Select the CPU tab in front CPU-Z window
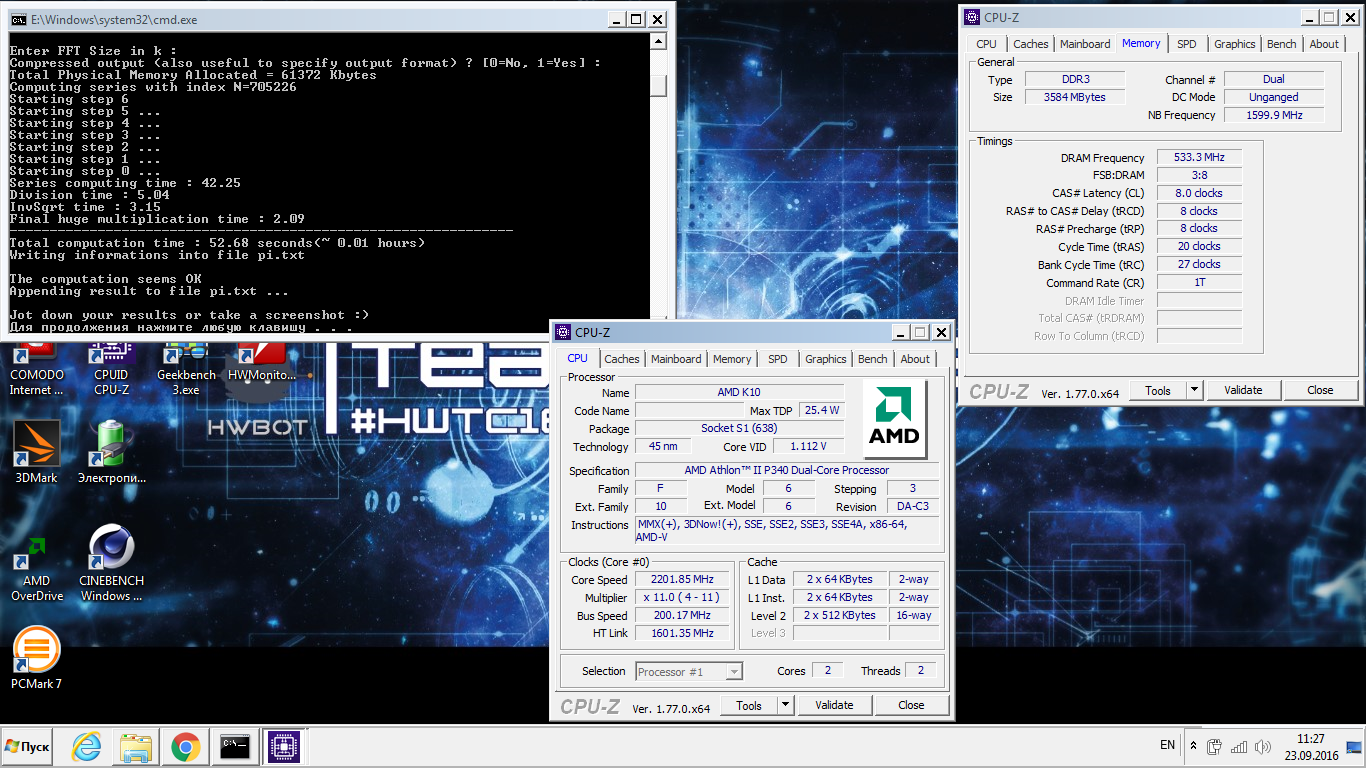1366x768 pixels. (578, 358)
